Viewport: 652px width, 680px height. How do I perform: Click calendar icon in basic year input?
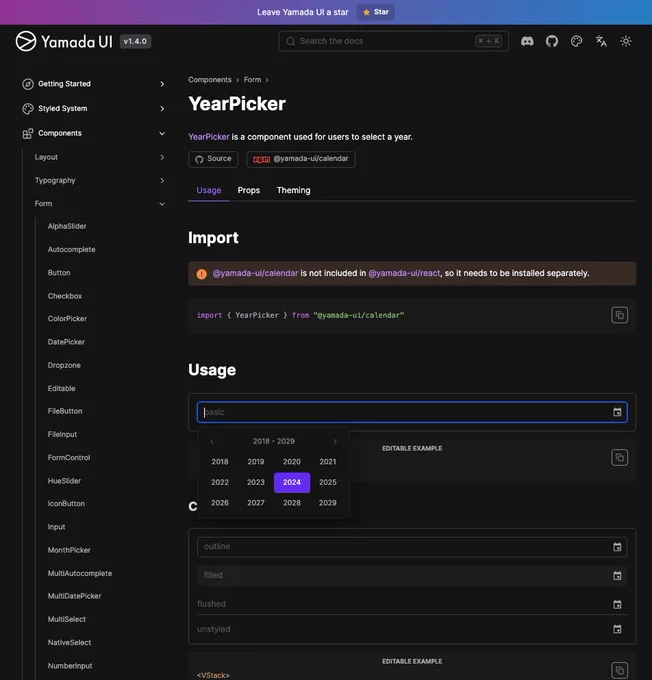coord(617,412)
